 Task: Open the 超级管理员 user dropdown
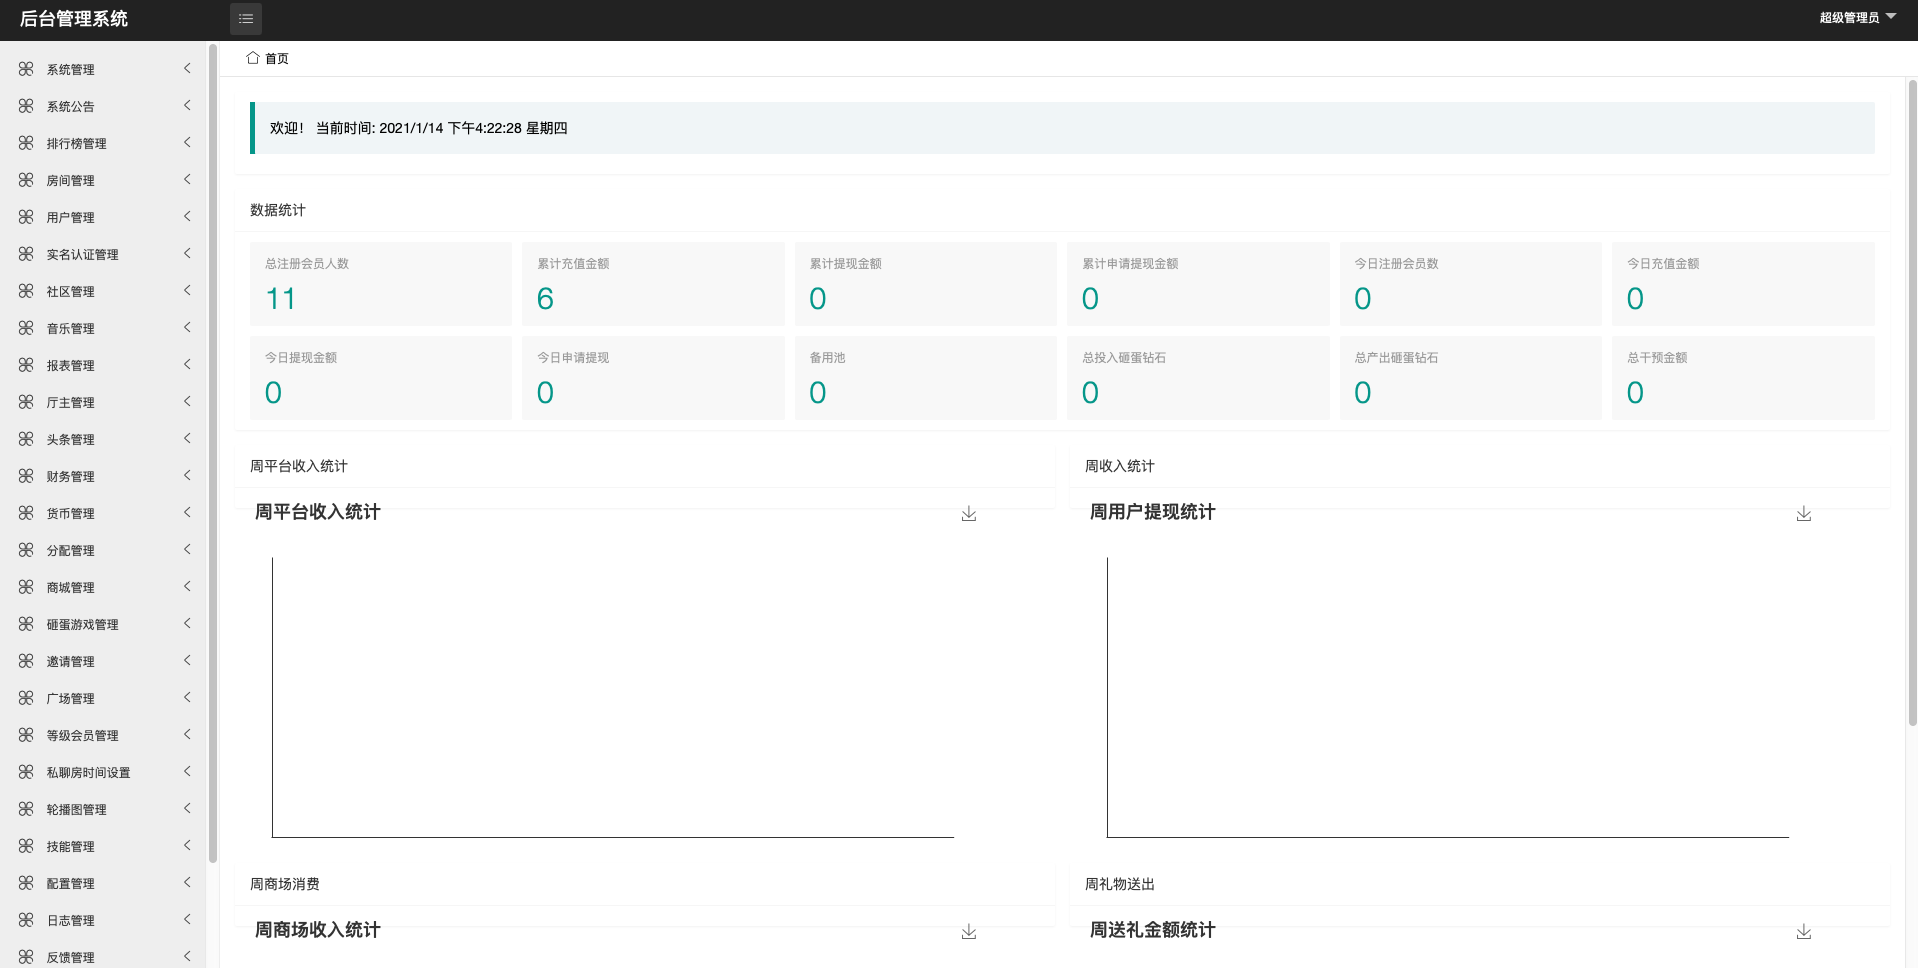coord(1857,18)
